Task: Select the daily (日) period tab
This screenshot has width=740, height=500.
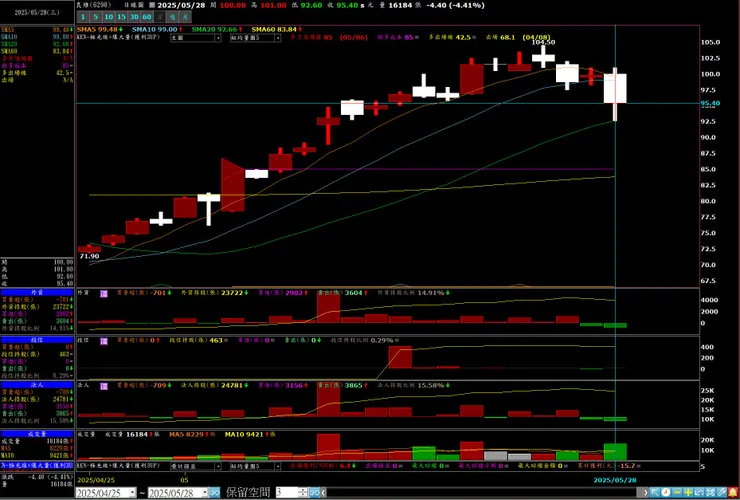Action: click(x=160, y=17)
